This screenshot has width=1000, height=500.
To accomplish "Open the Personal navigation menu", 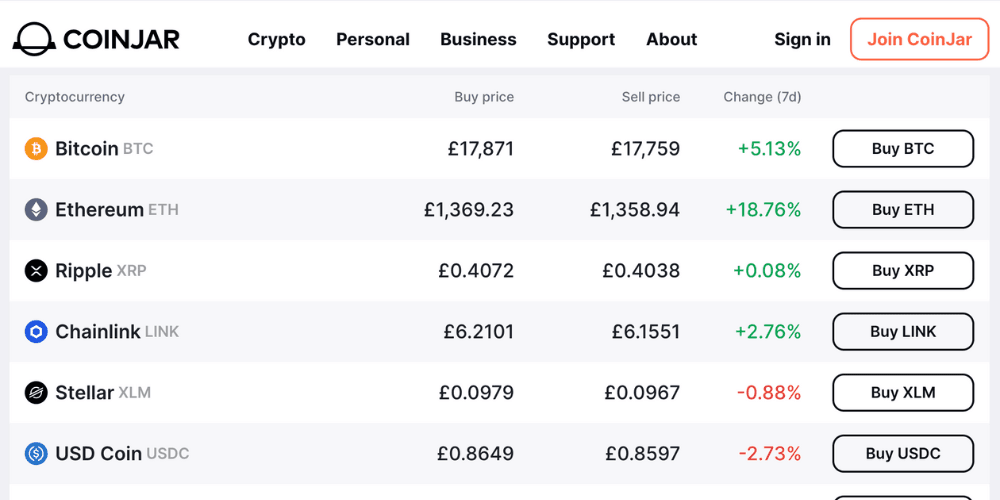I will [373, 40].
